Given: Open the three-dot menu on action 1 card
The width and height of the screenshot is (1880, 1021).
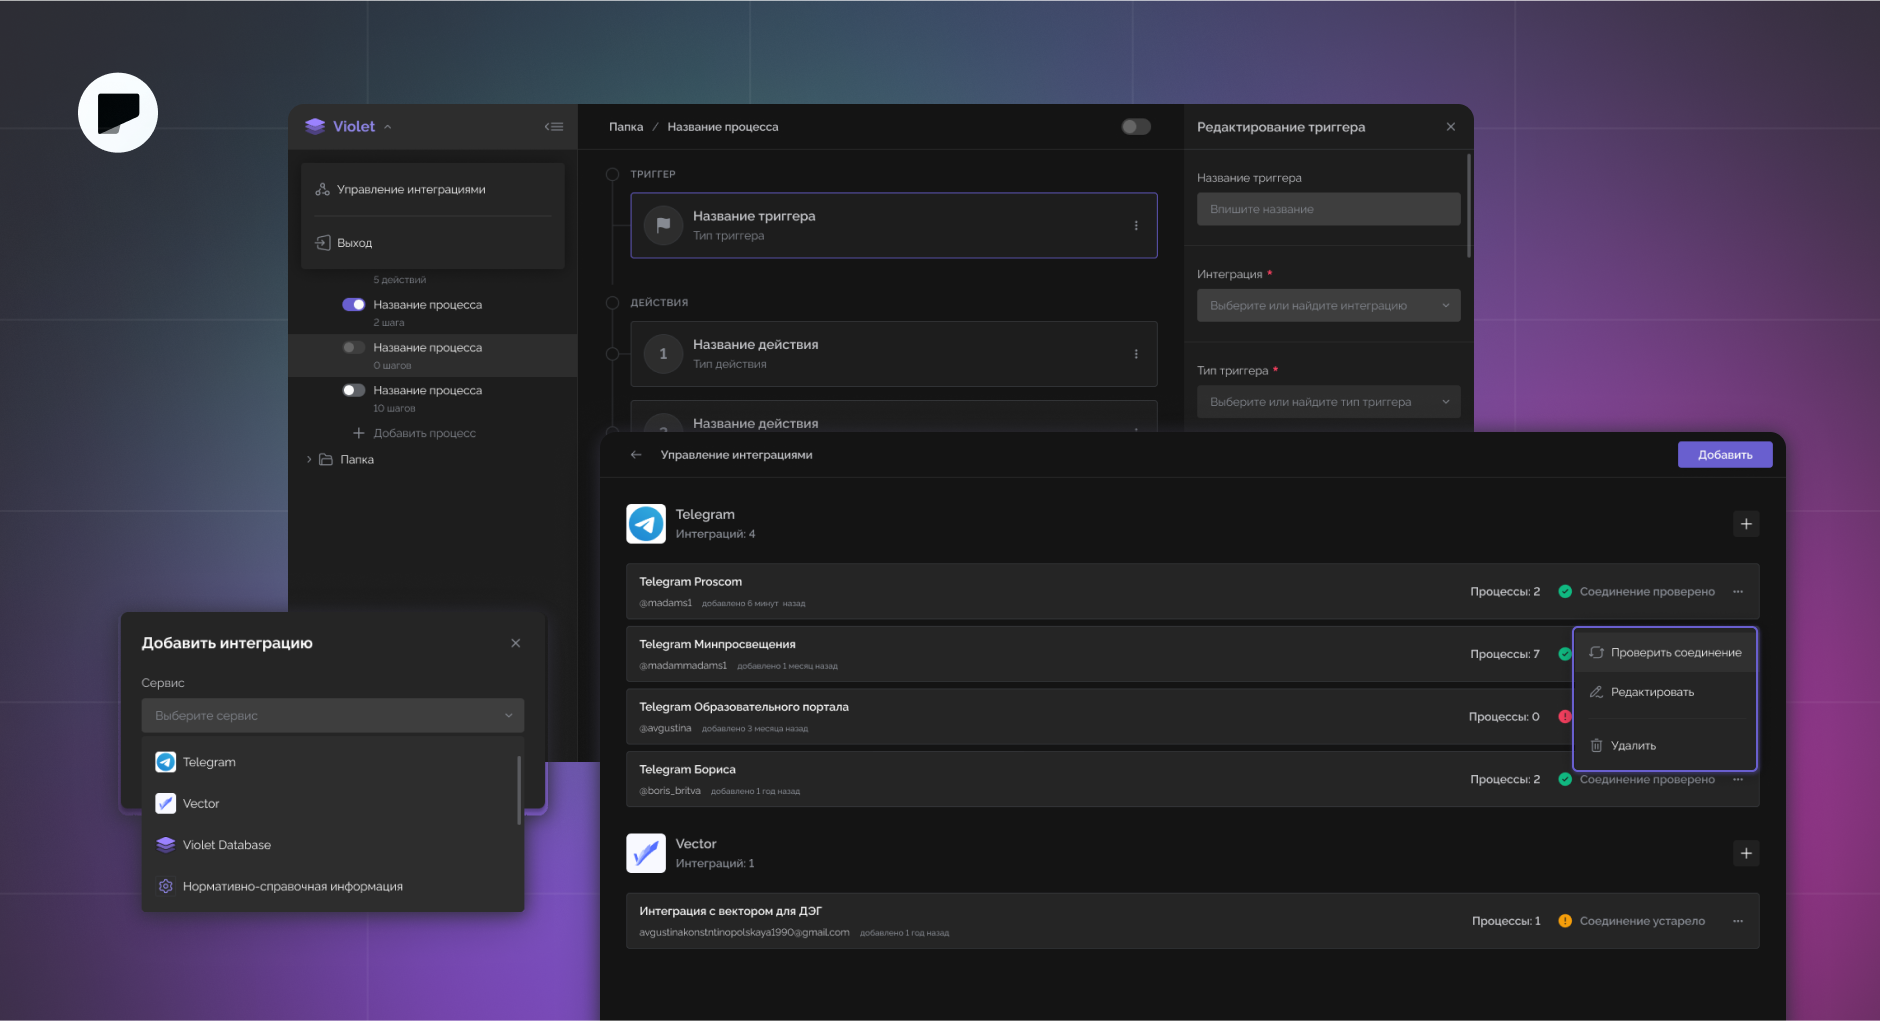Looking at the screenshot, I should [1136, 354].
